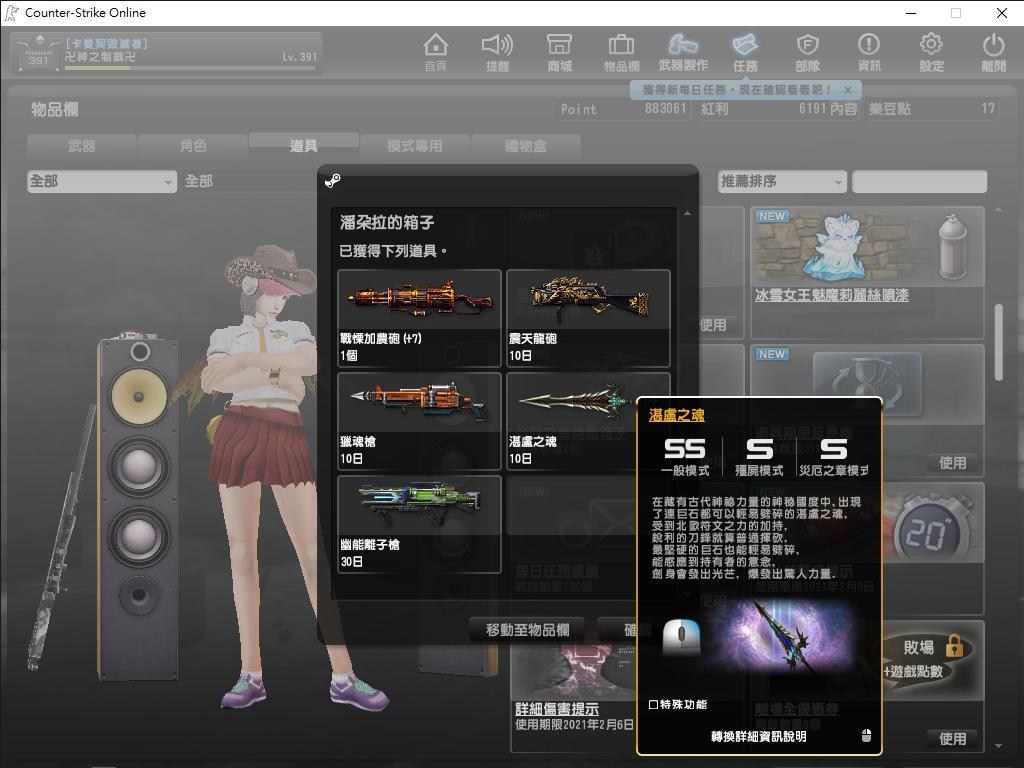
Task: Open the 首頁 home icon
Action: pos(436,52)
